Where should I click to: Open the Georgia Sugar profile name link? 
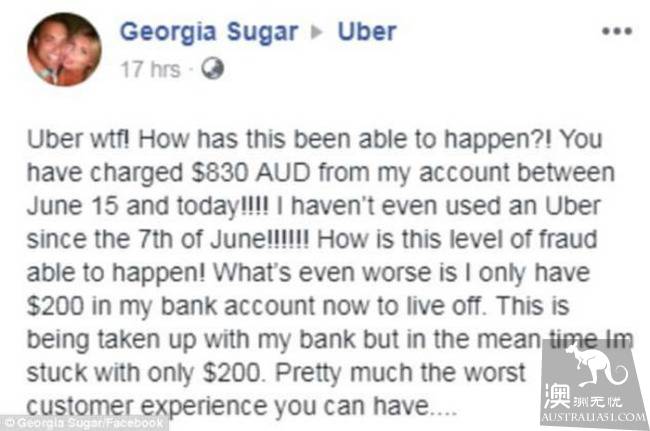[x=209, y=32]
